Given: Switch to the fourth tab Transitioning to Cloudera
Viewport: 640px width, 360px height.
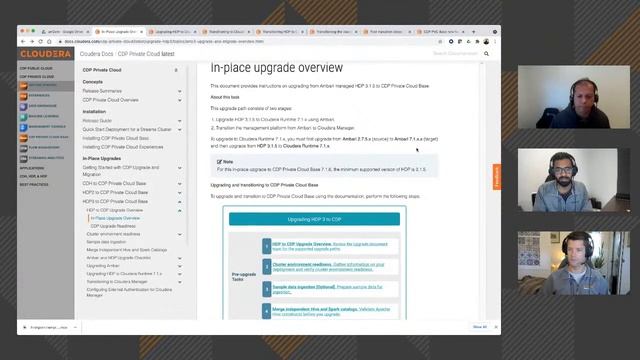Looking at the screenshot, I should click(227, 31).
